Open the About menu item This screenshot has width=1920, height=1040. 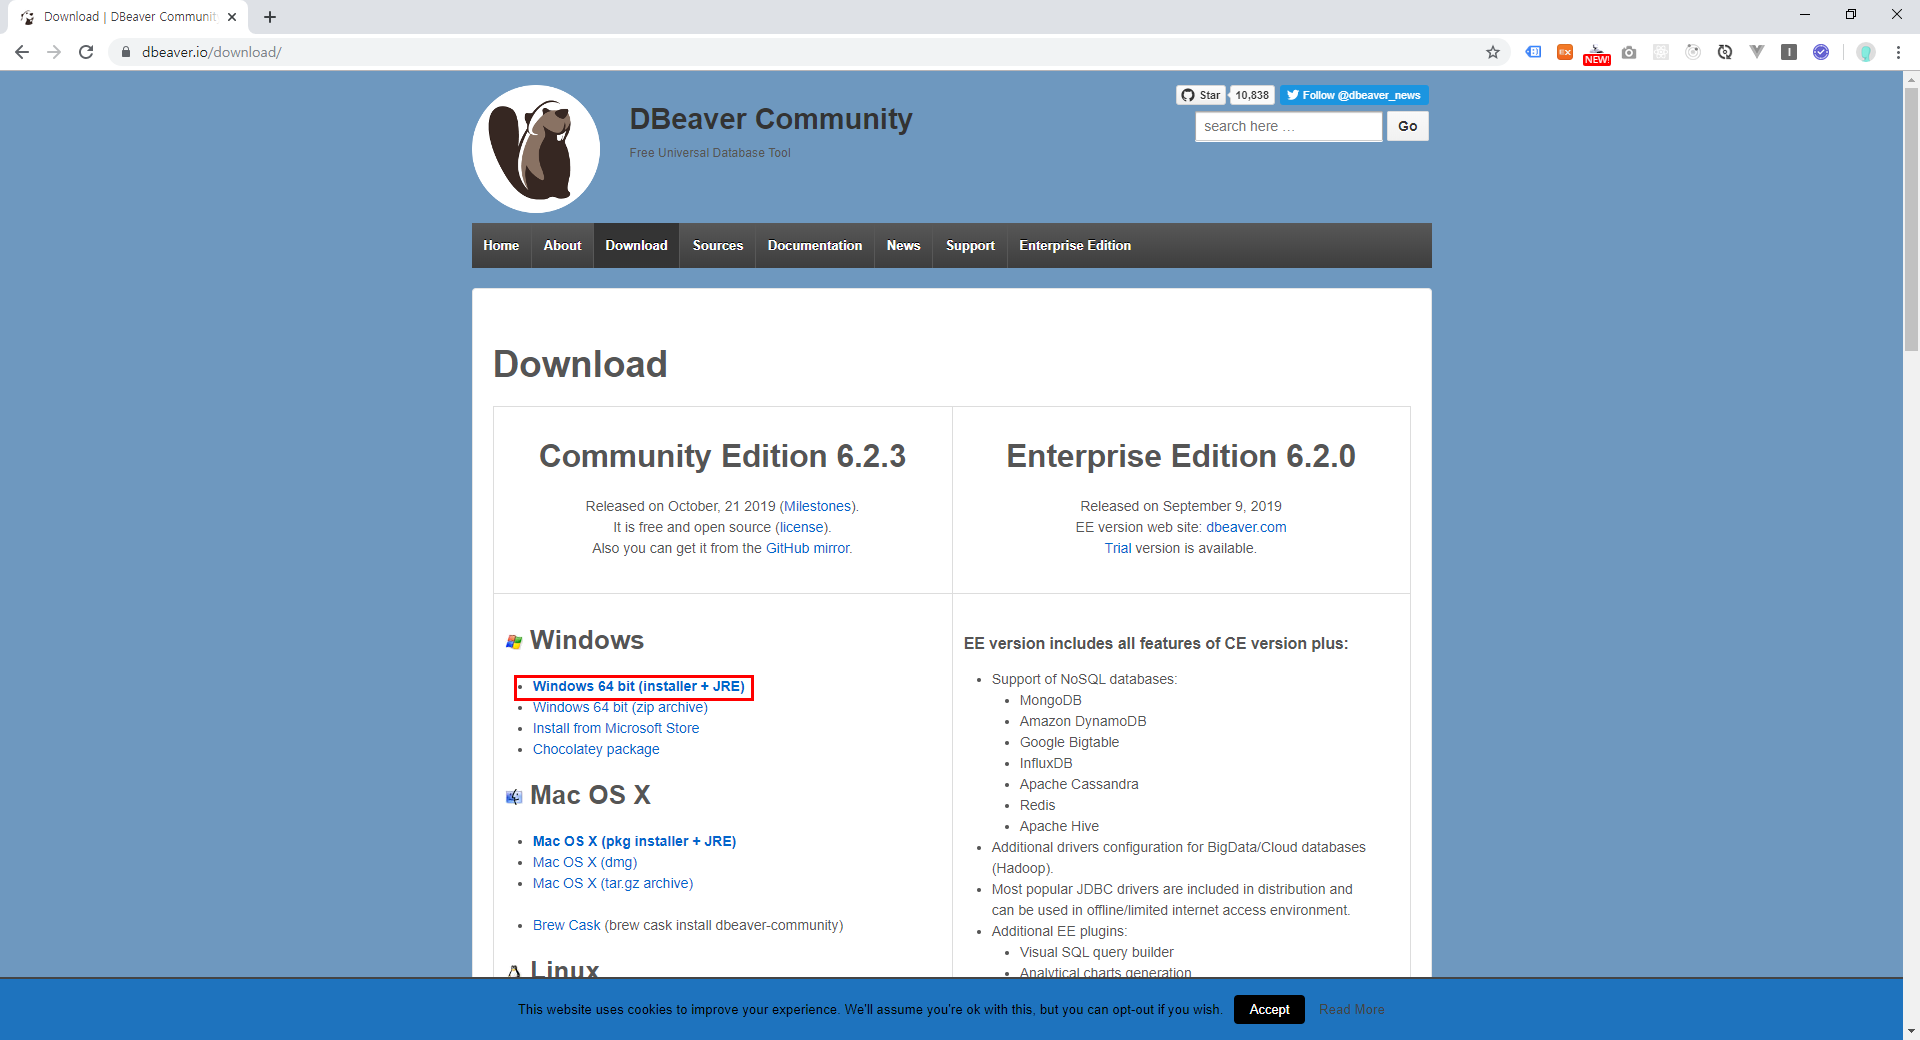point(562,245)
